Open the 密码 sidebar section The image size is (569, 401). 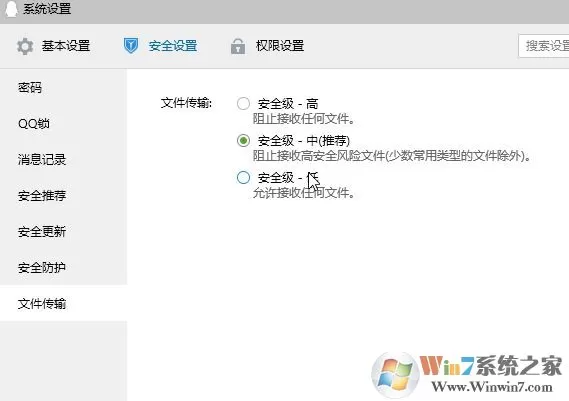click(x=64, y=88)
